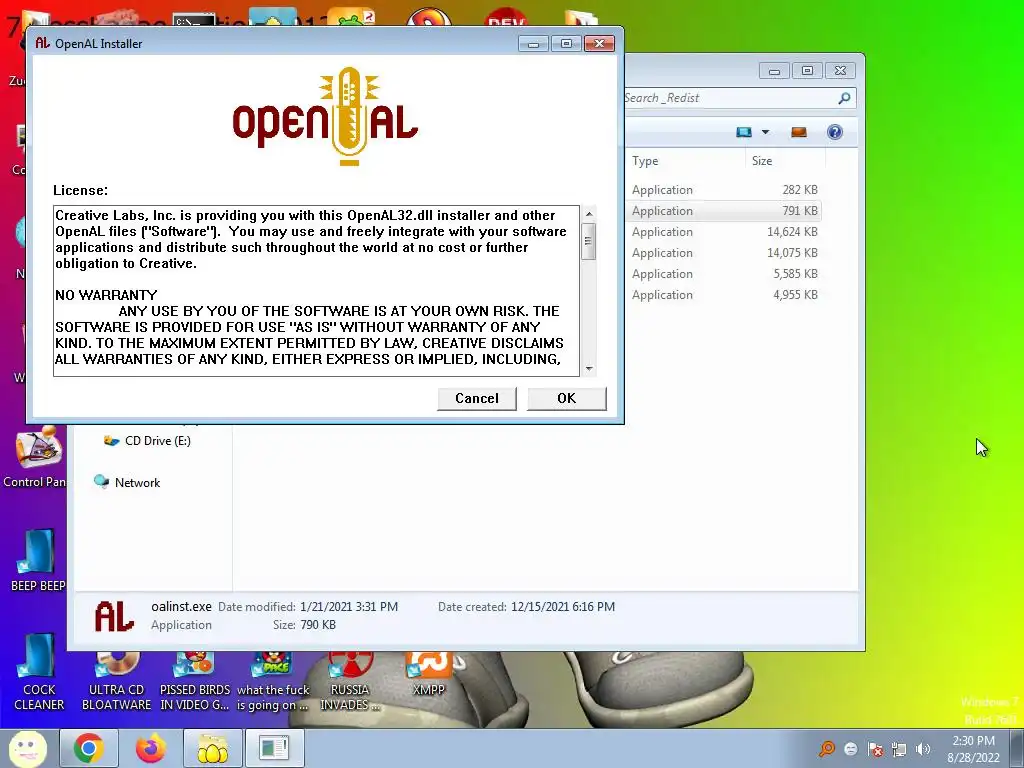This screenshot has height=768, width=1024.
Task: Close the Explorer window
Action: (x=840, y=71)
